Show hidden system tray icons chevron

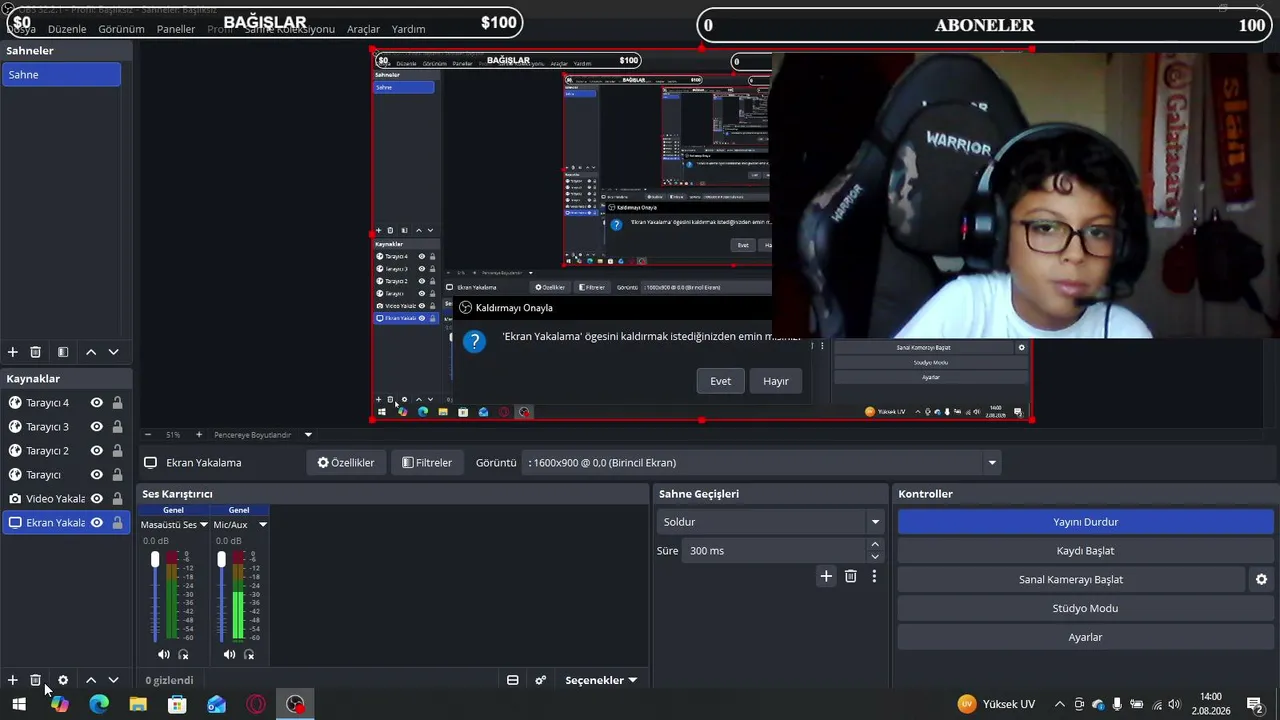point(1060,704)
